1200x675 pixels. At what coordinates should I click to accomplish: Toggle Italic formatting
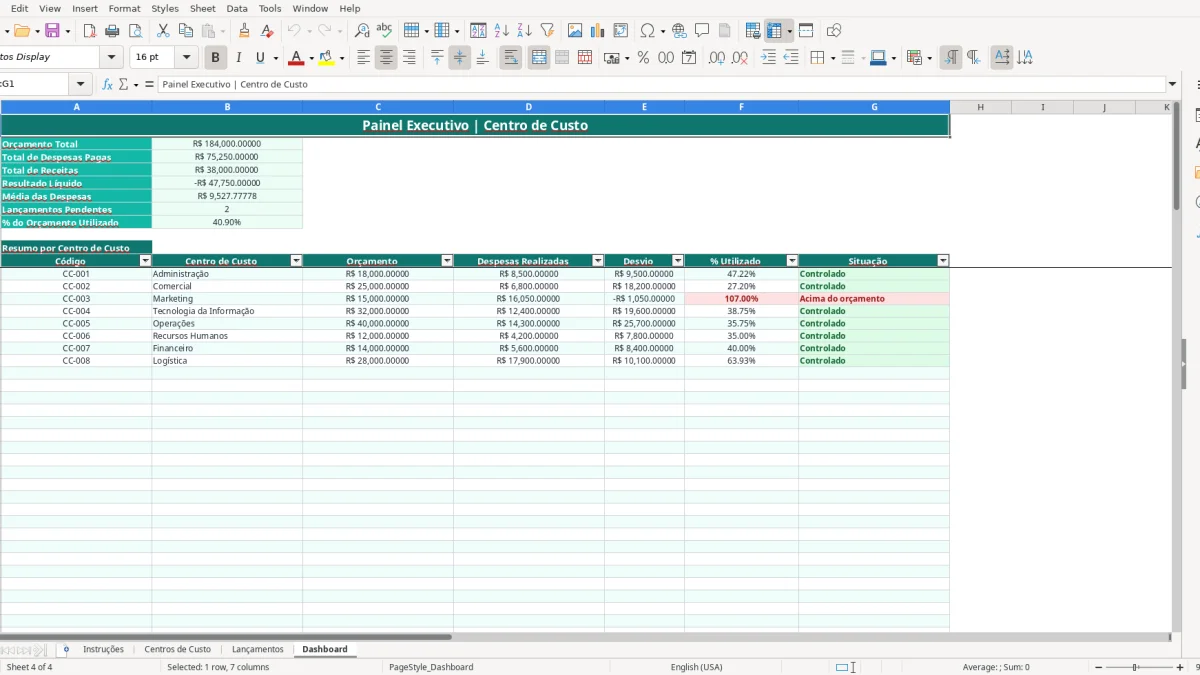click(238, 58)
